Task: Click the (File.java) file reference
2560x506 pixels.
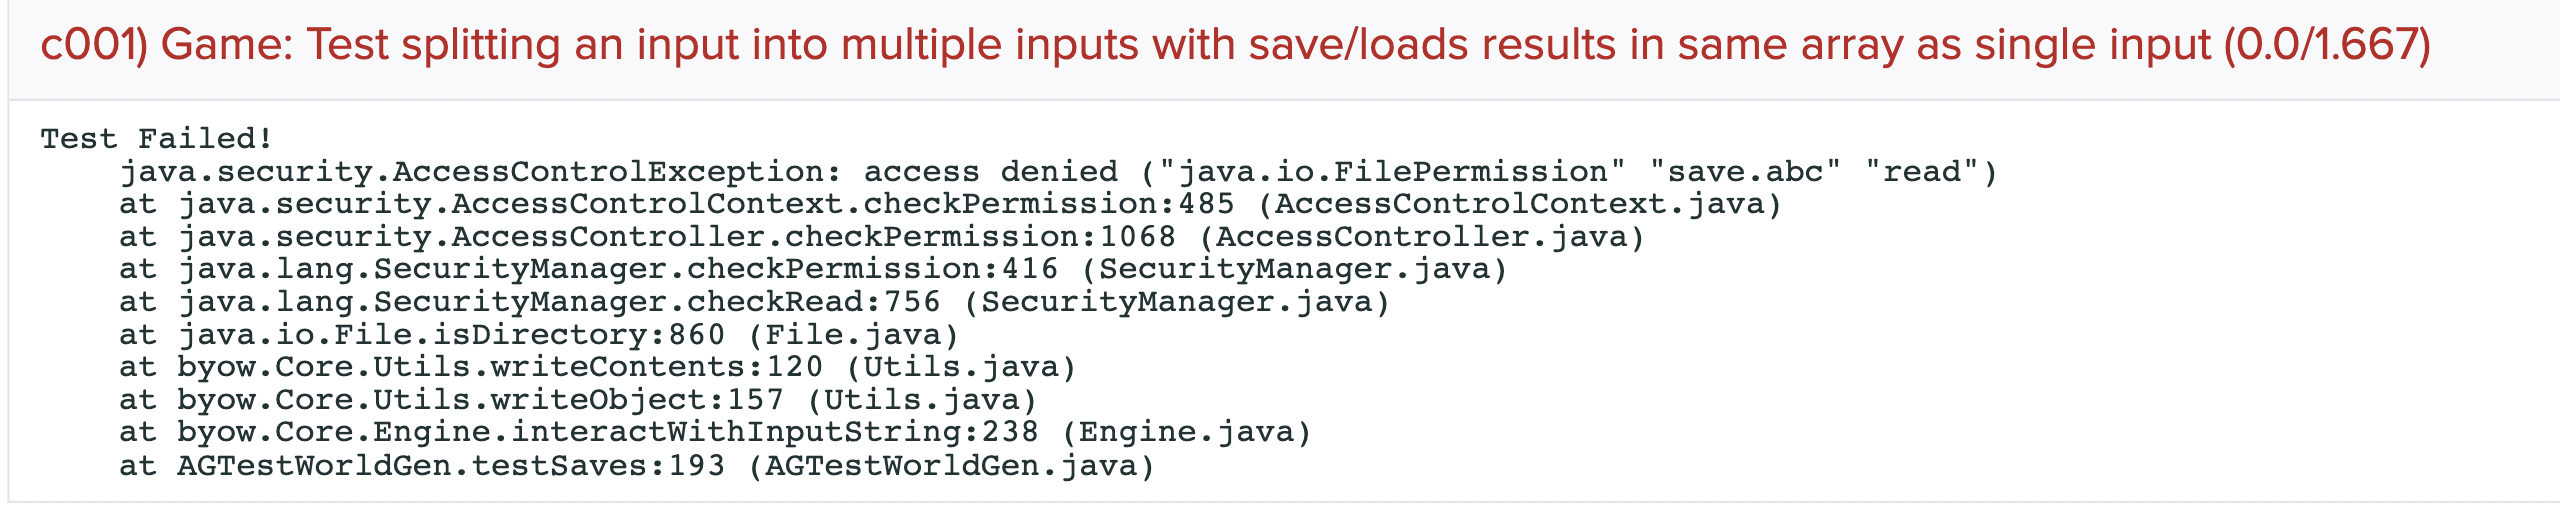Action: click(853, 335)
